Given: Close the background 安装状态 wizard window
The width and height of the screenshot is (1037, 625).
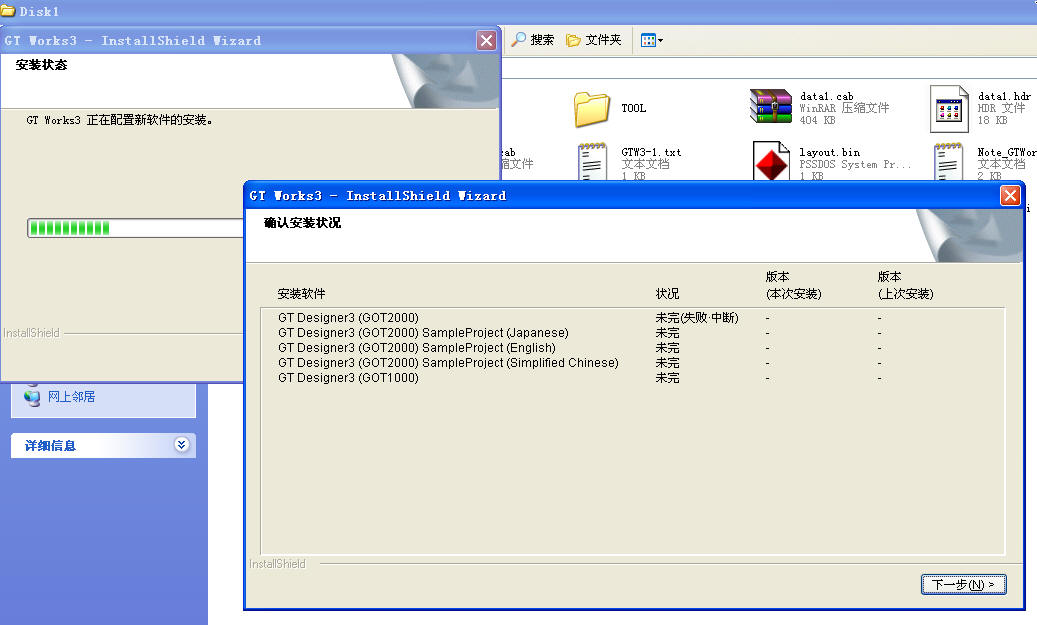Looking at the screenshot, I should click(486, 40).
